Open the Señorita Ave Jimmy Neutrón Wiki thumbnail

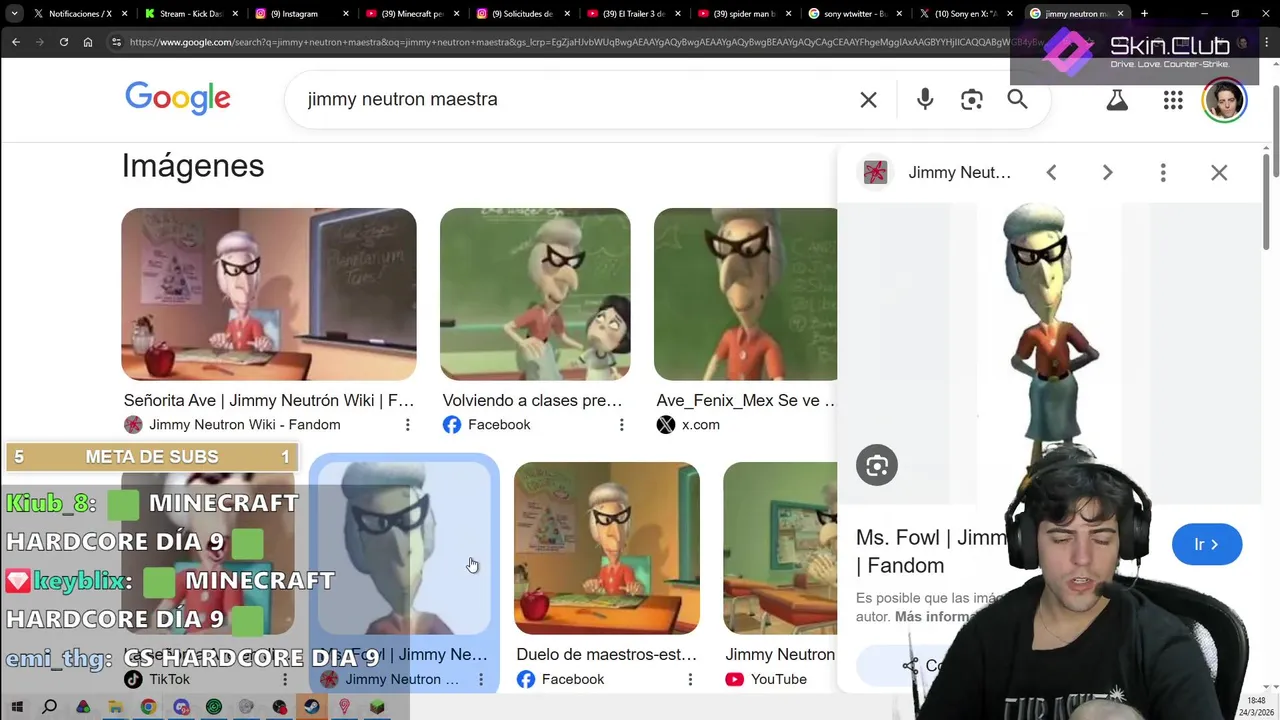[x=269, y=294]
